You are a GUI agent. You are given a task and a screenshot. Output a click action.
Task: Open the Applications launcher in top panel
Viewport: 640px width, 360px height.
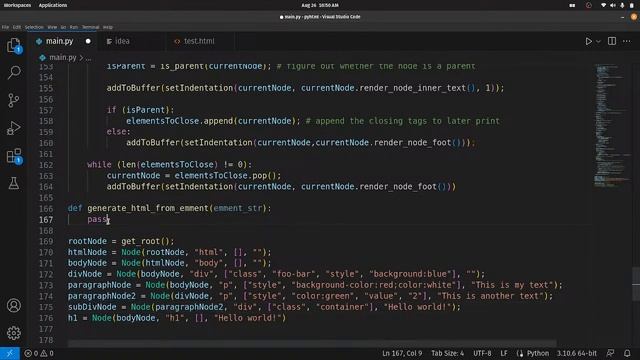pos(53,5)
